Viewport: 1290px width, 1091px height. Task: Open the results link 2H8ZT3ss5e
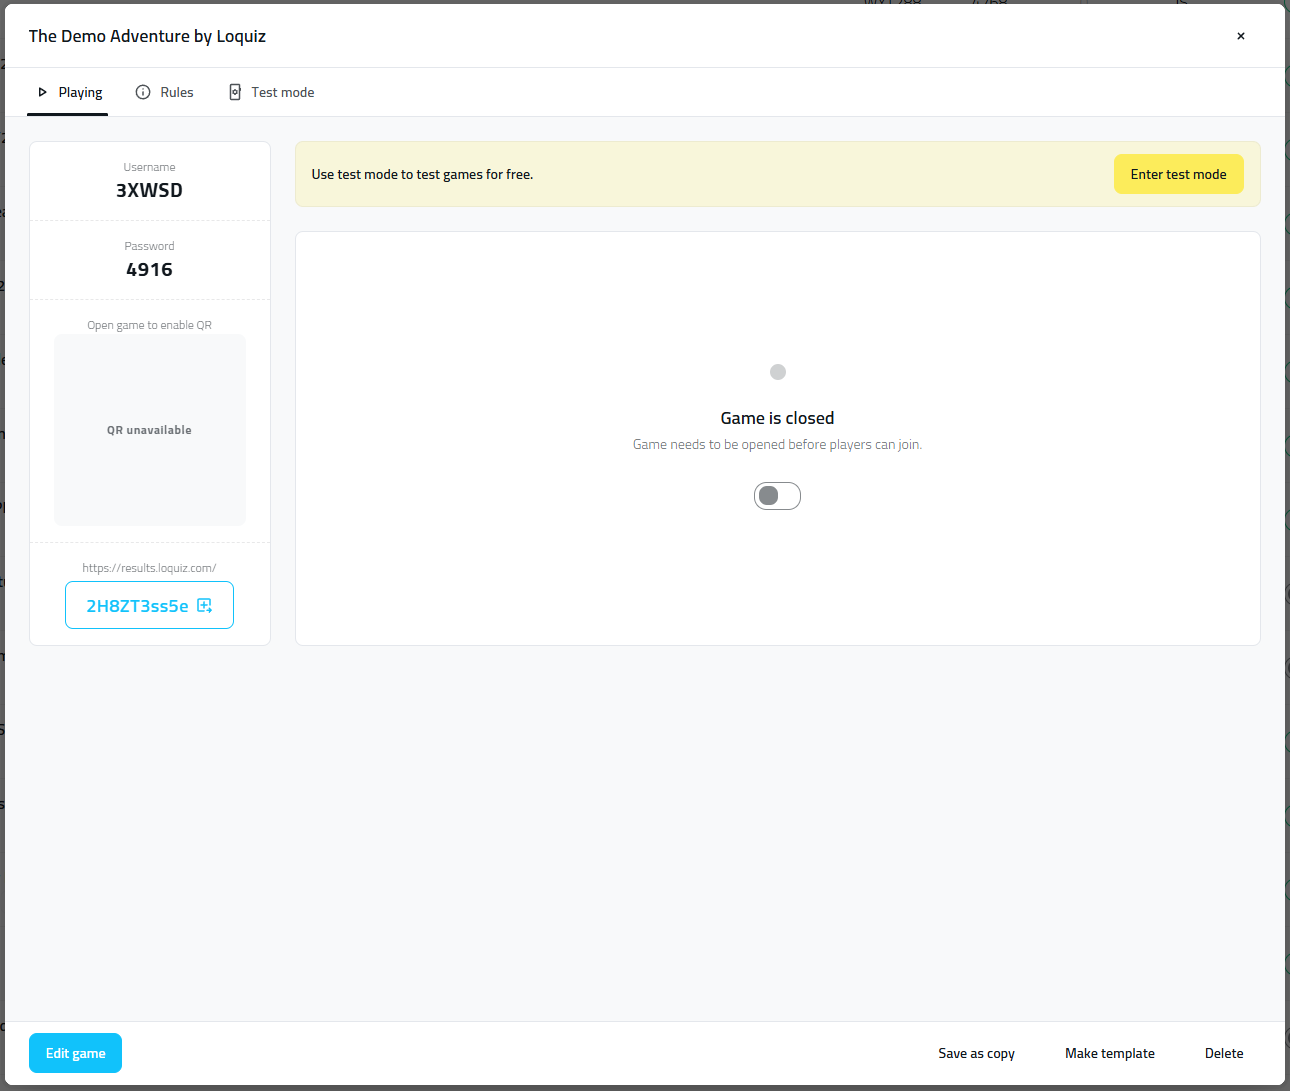[138, 606]
